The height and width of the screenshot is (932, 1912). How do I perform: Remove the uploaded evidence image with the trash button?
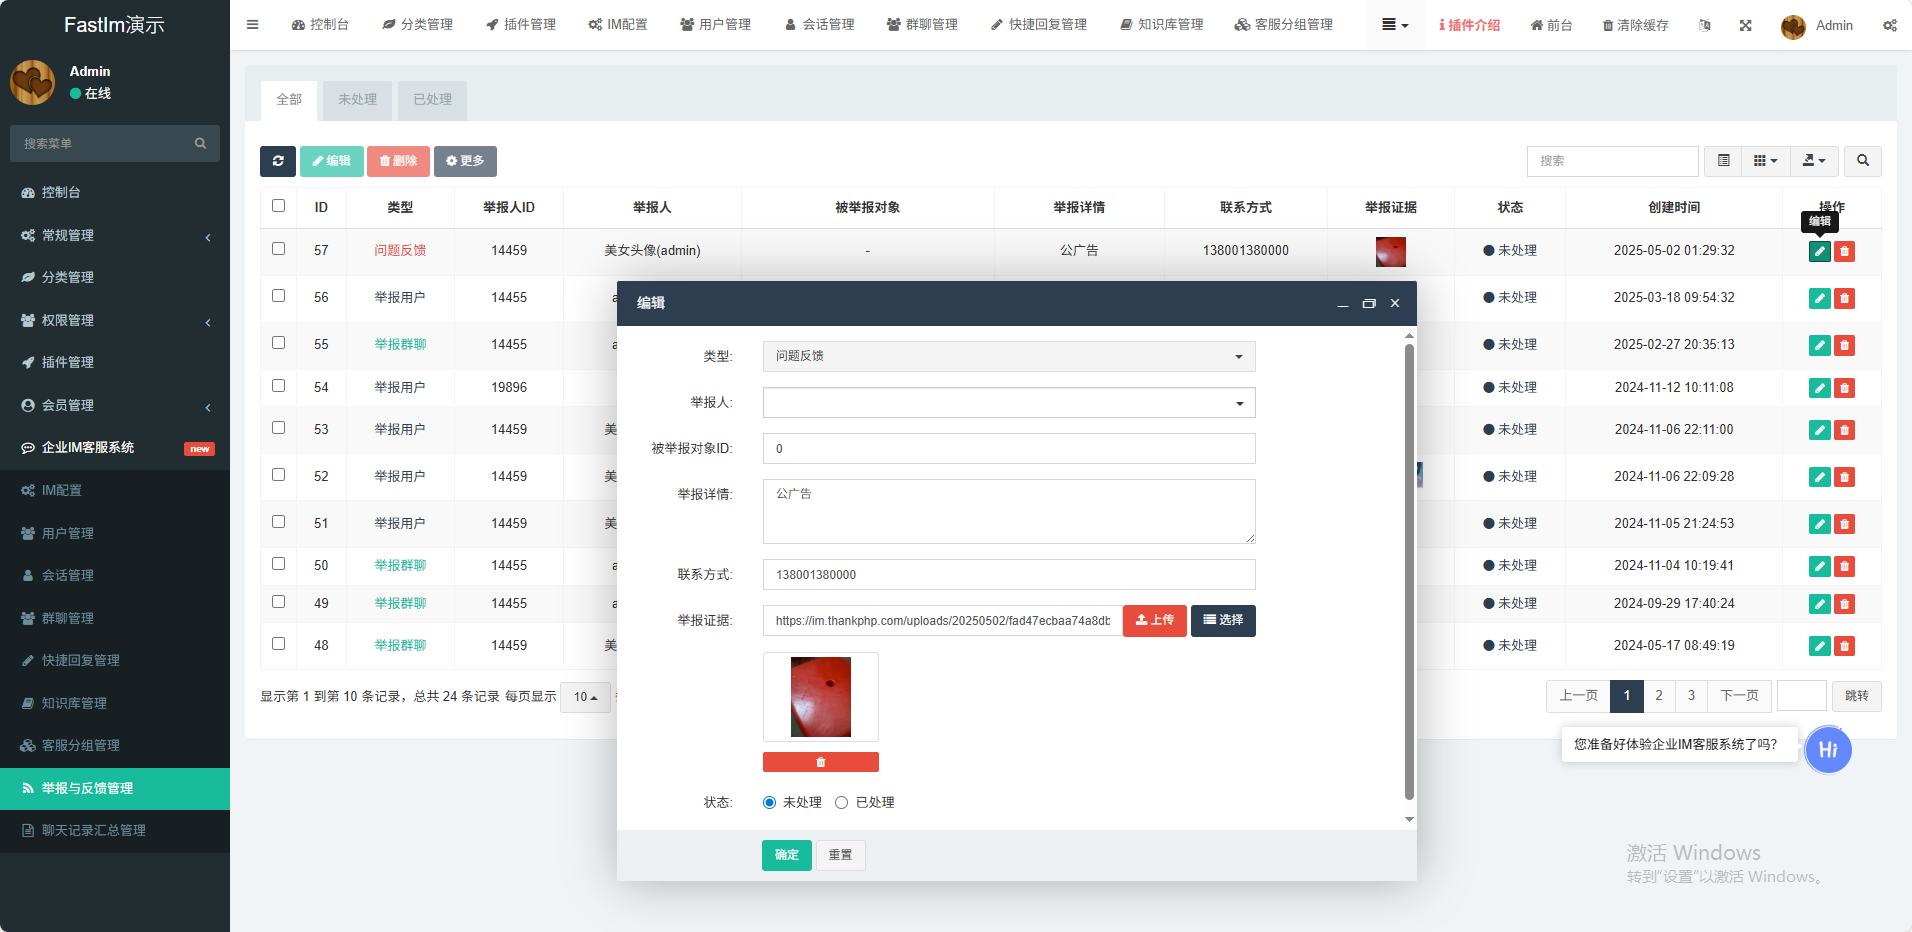tap(820, 762)
